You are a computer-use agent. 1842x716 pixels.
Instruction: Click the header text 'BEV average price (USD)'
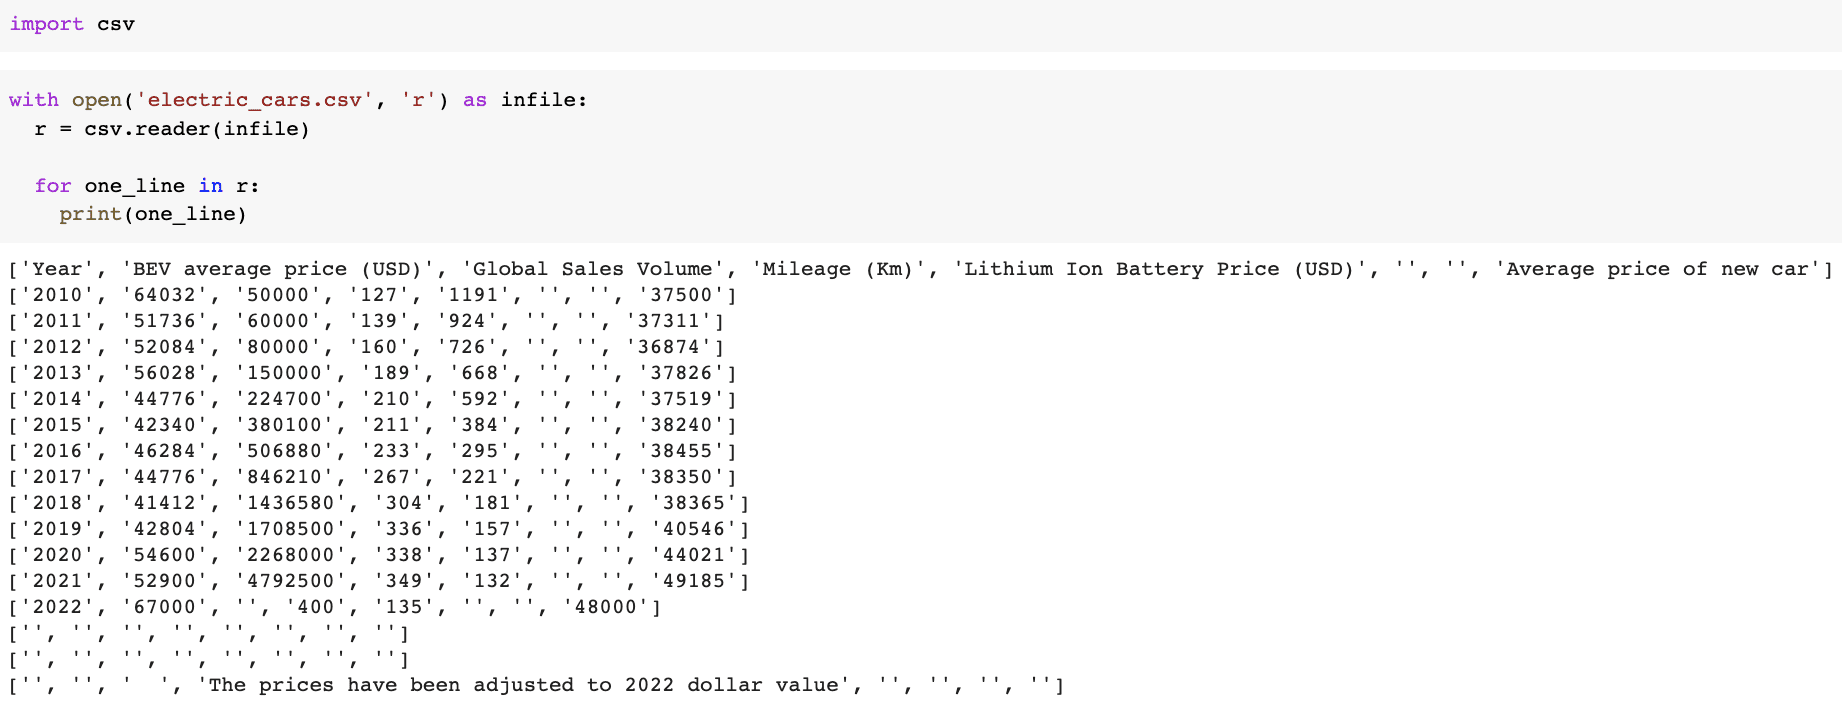pos(277,269)
